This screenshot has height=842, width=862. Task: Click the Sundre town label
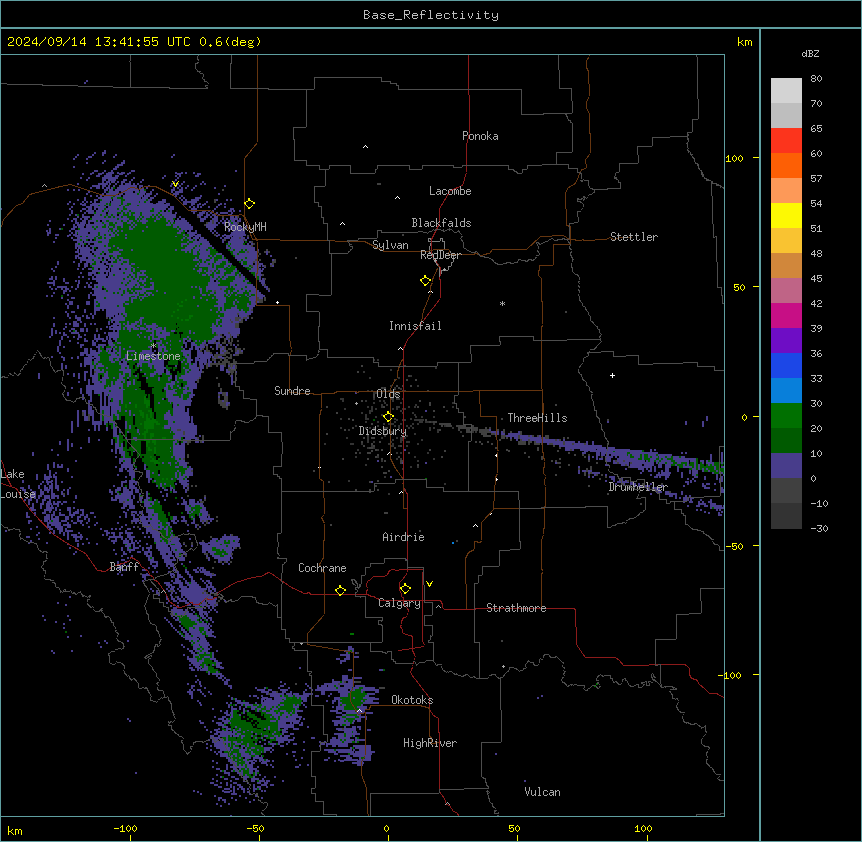[292, 391]
